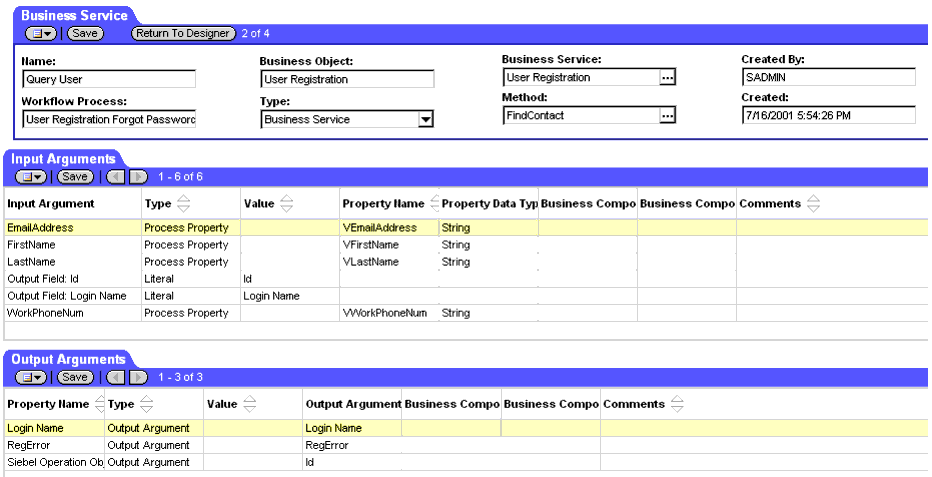This screenshot has width=932, height=477.
Task: Select the WorkPhoneNum input argument
Action: pyautogui.click(x=45, y=313)
